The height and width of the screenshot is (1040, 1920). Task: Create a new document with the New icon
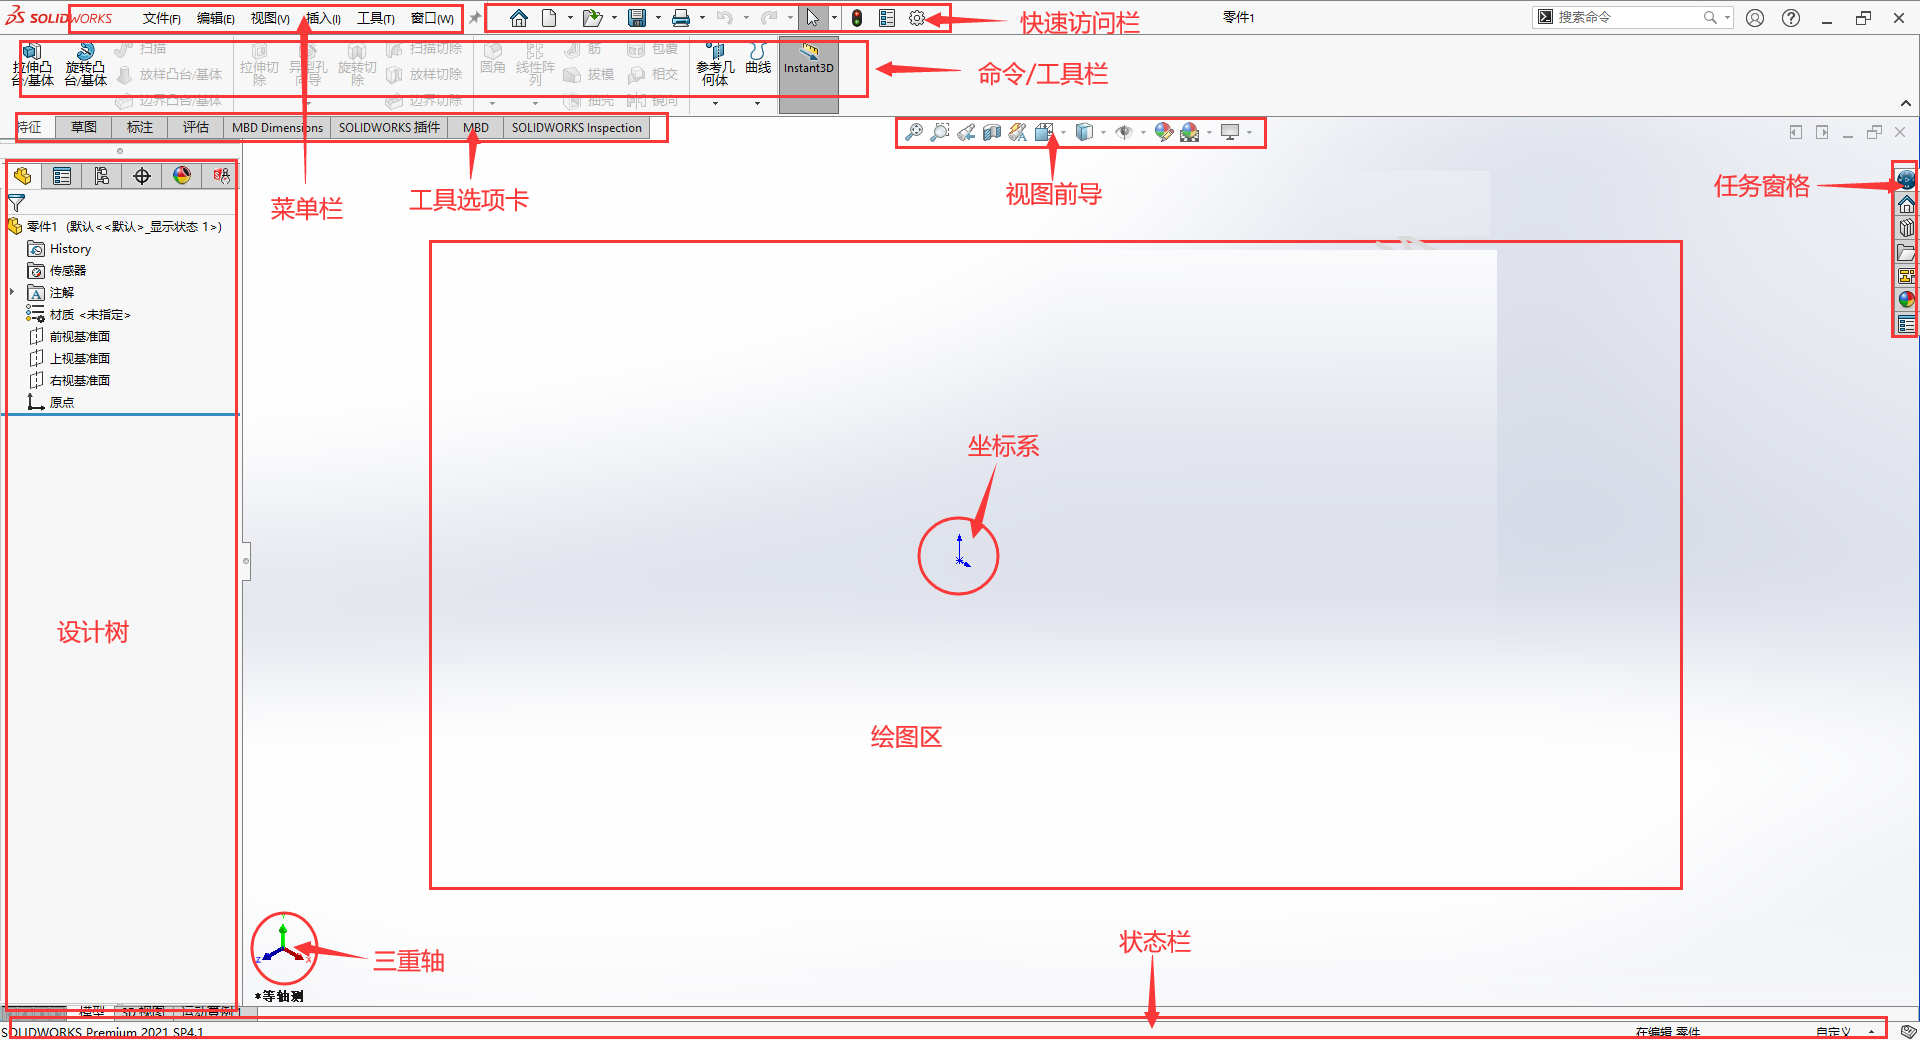[x=549, y=18]
